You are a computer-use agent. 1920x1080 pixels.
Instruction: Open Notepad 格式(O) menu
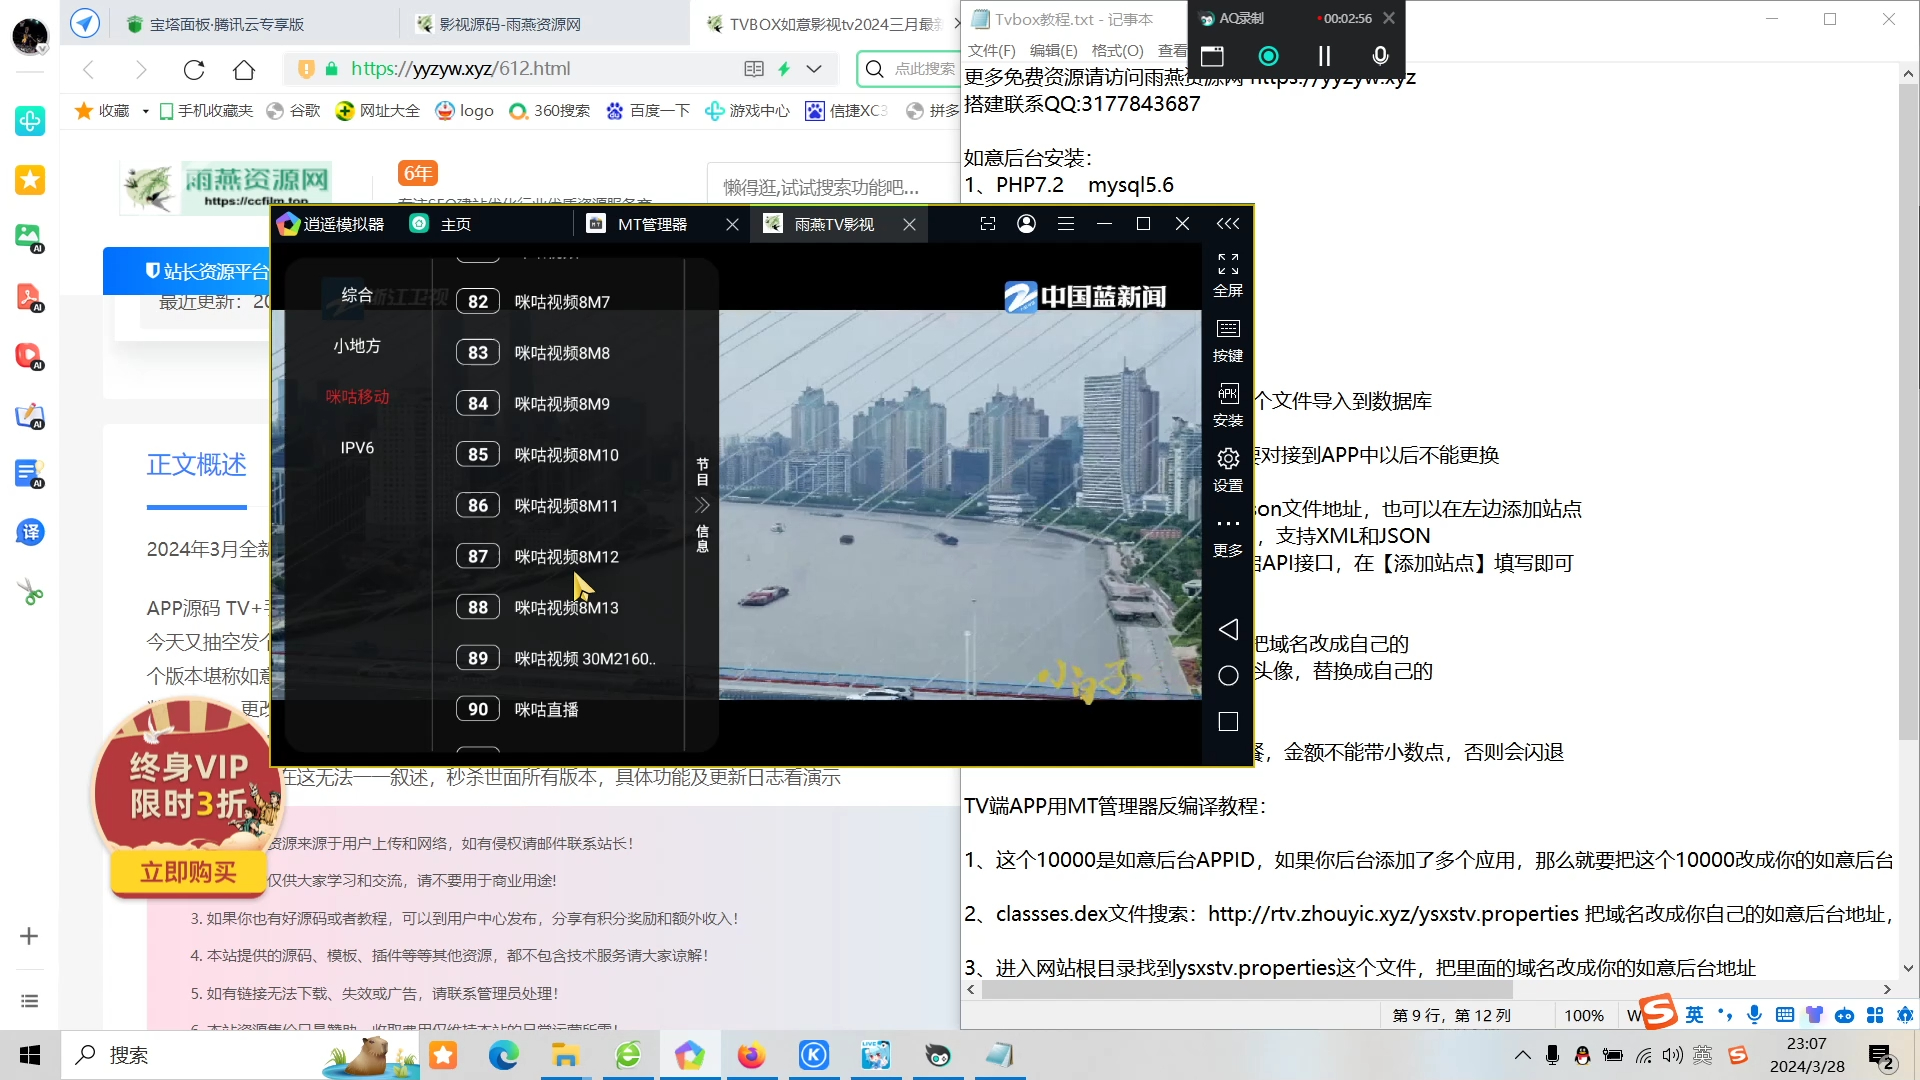coord(1117,51)
